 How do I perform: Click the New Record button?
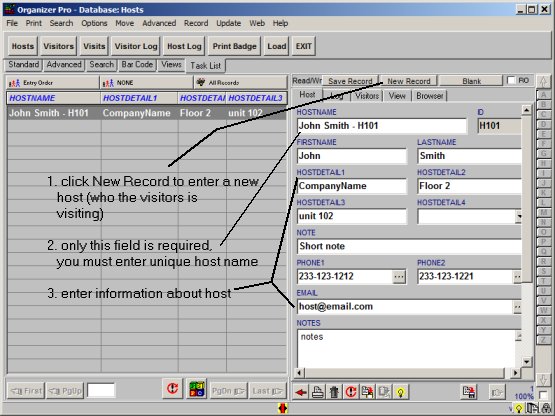(409, 81)
